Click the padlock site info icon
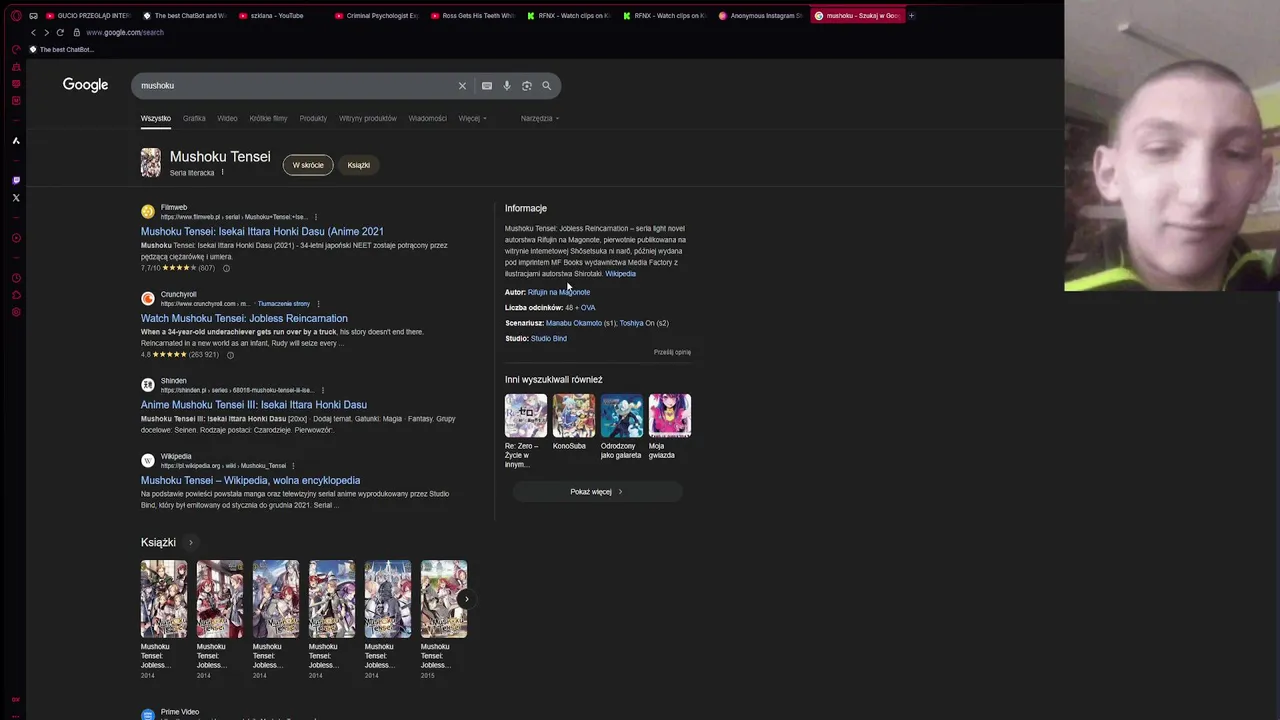 [x=76, y=32]
